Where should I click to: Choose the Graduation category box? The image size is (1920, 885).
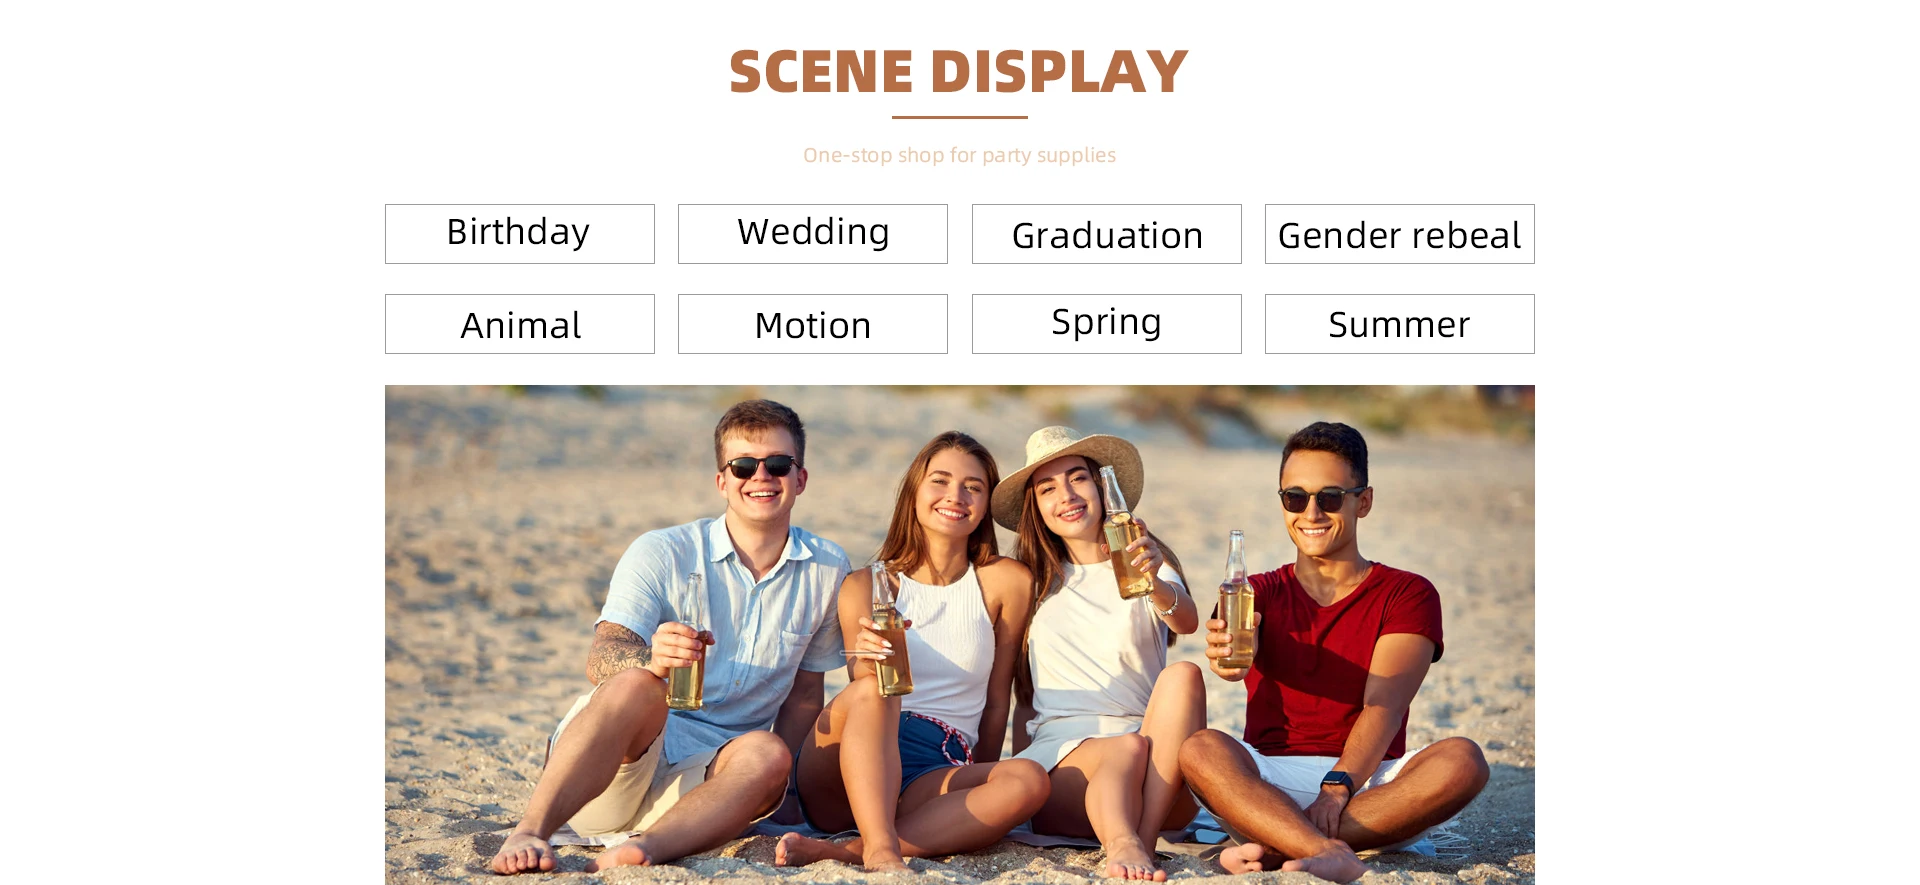pyautogui.click(x=1107, y=234)
